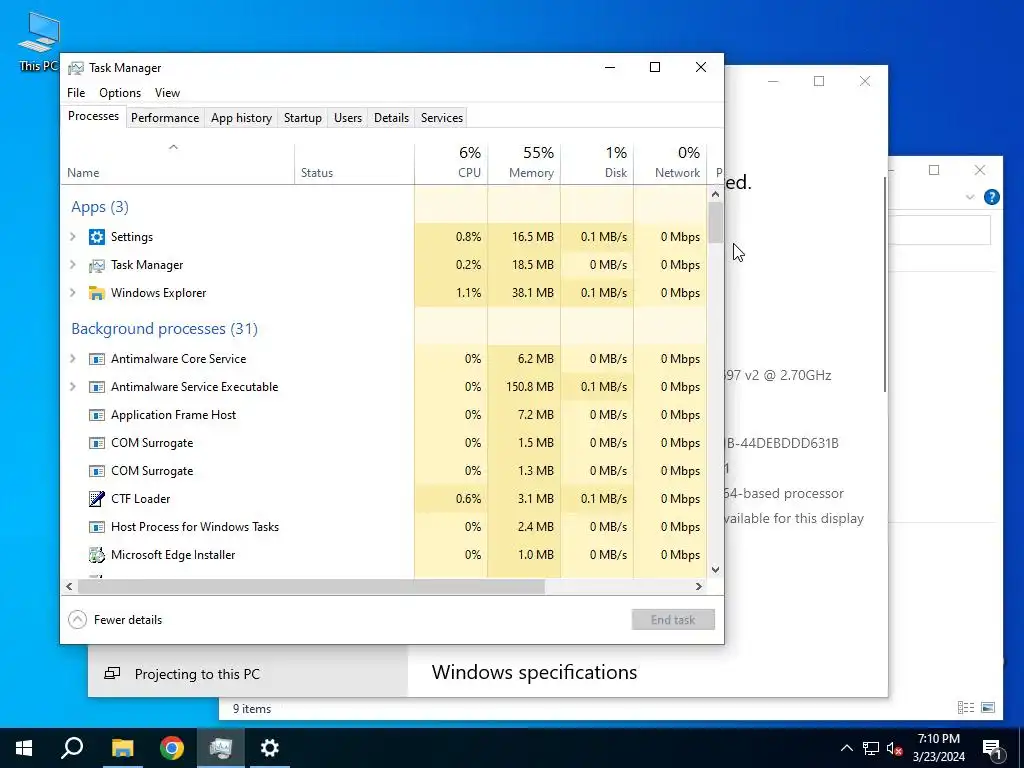The width and height of the screenshot is (1024, 768).
Task: Open Projecting to this PC in Settings
Action: 248,673
